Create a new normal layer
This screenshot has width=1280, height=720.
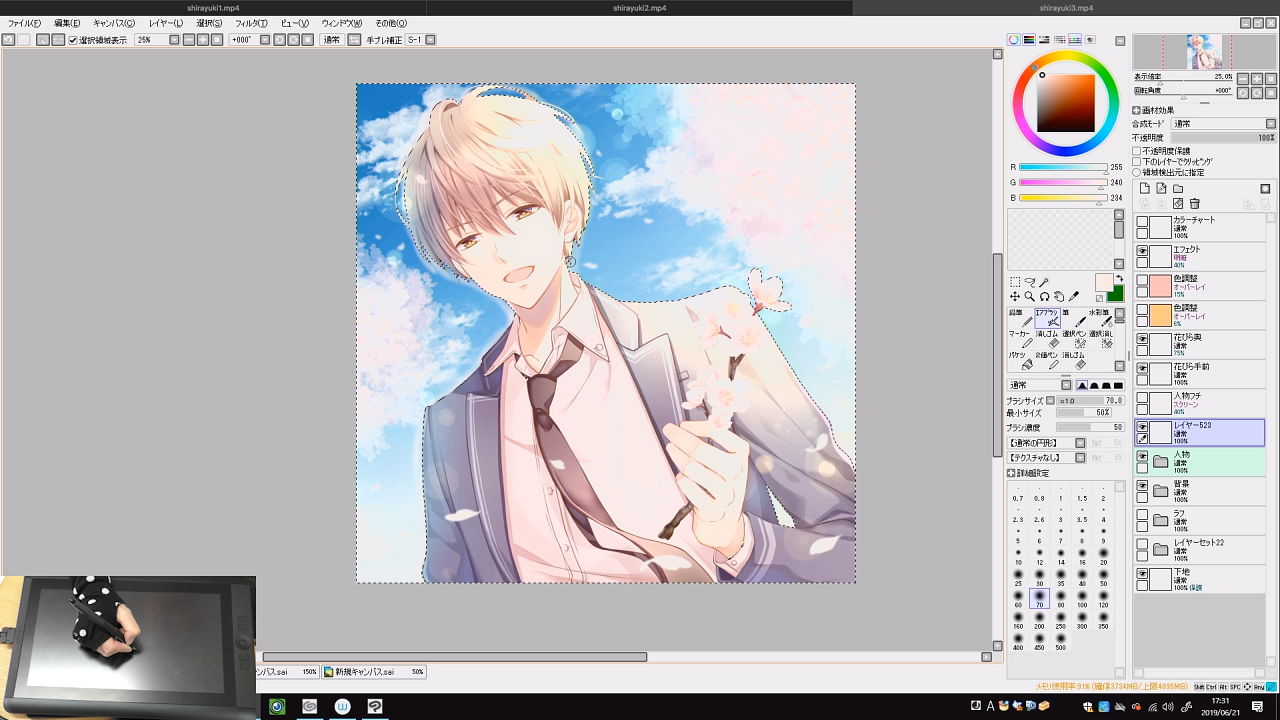pos(1144,188)
